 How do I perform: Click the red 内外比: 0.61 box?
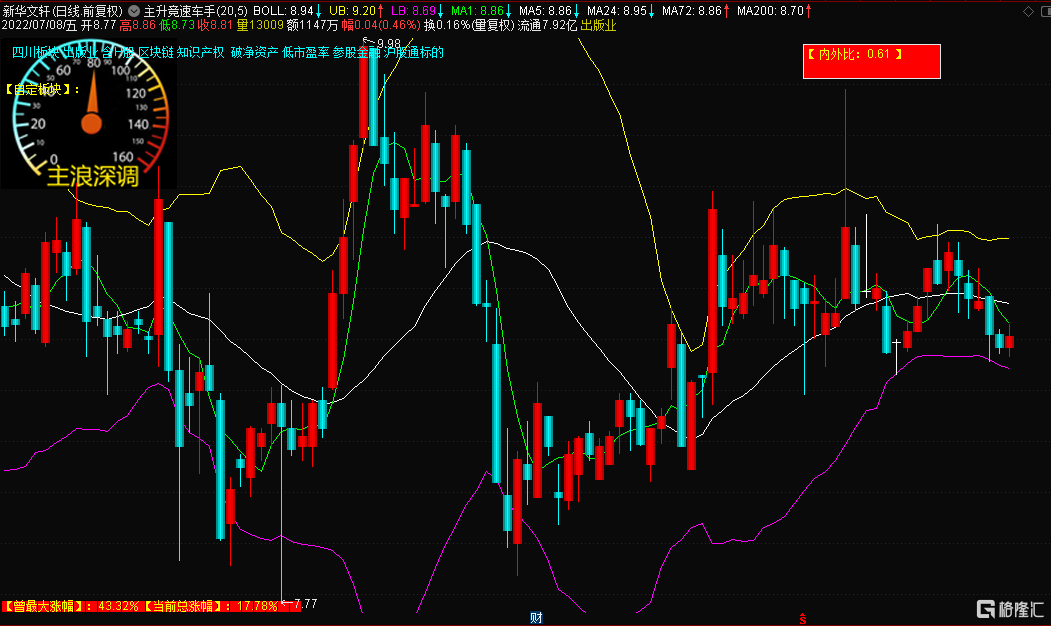tap(871, 61)
